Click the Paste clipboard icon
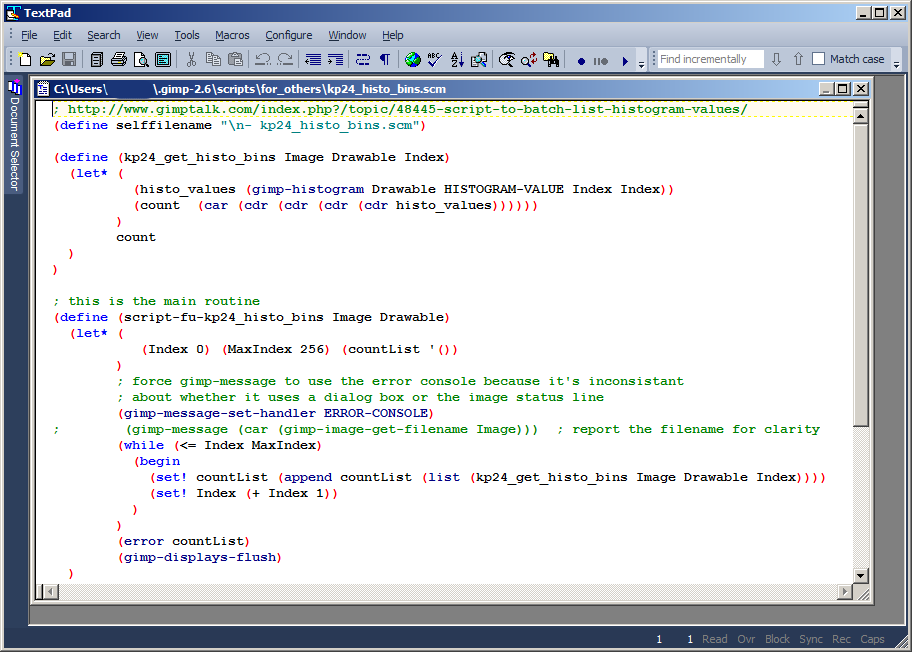 [x=236, y=59]
